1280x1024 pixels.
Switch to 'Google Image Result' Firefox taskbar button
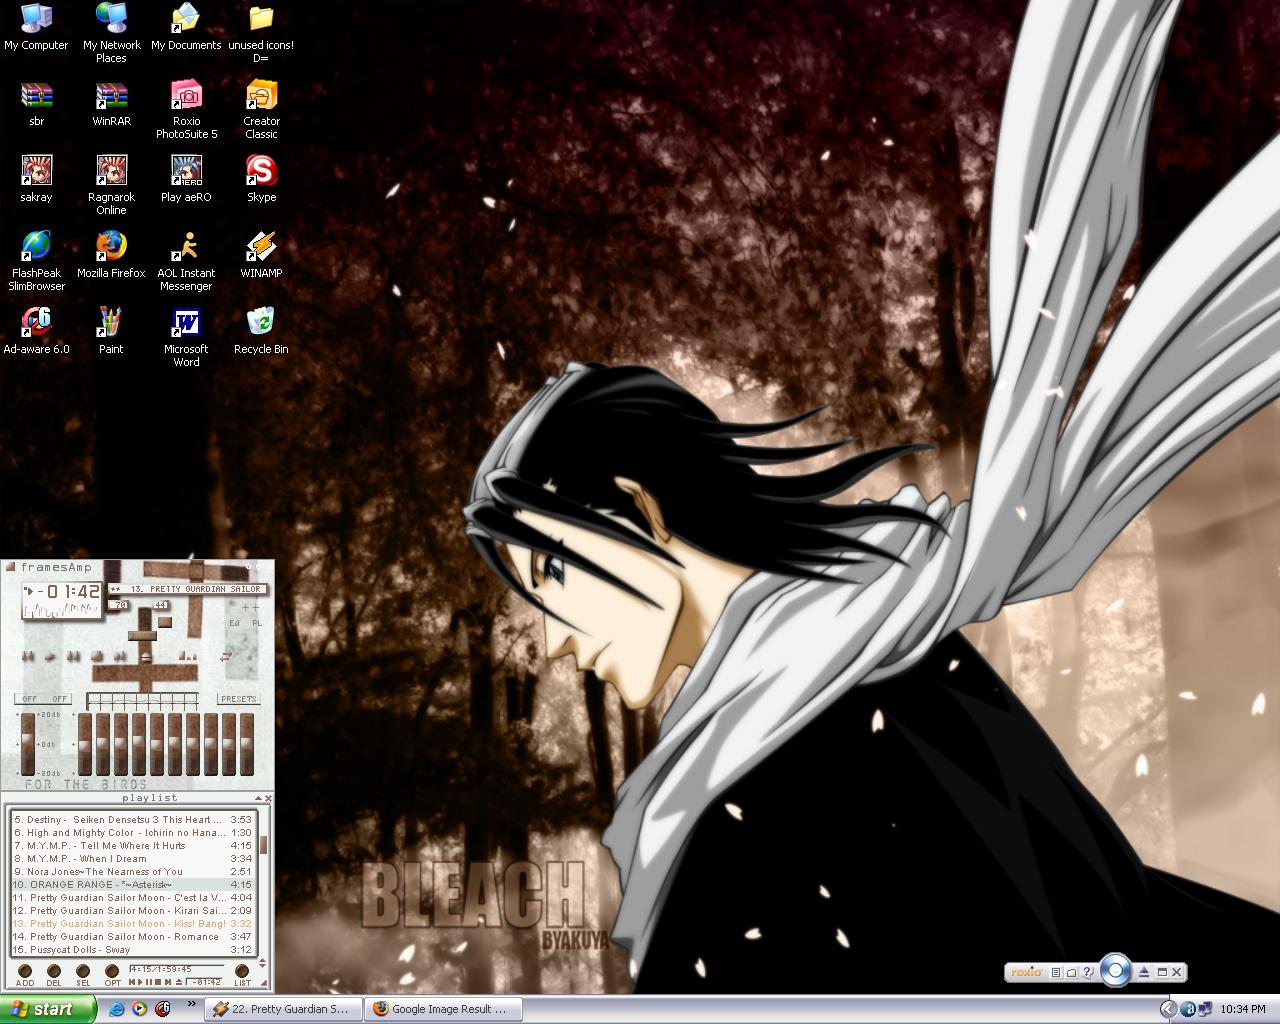pyautogui.click(x=442, y=1009)
